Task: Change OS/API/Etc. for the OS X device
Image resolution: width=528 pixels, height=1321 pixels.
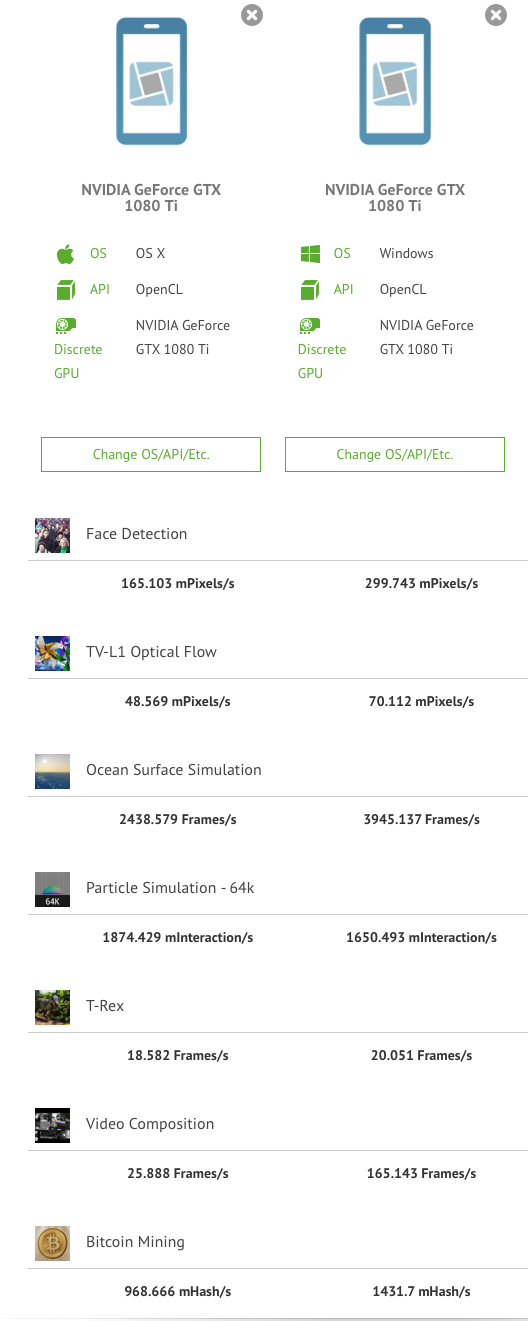Action: [151, 454]
